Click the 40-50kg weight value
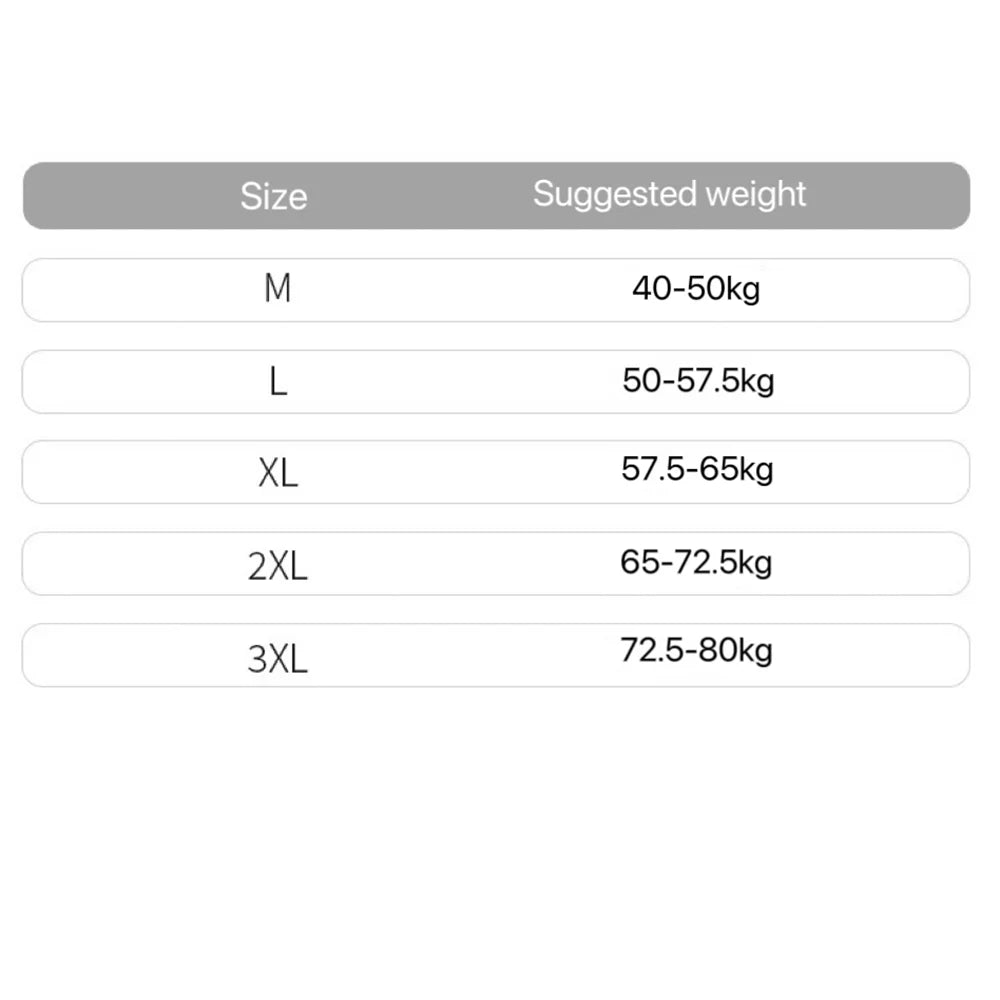Image resolution: width=1000 pixels, height=1000 pixels. click(x=696, y=289)
